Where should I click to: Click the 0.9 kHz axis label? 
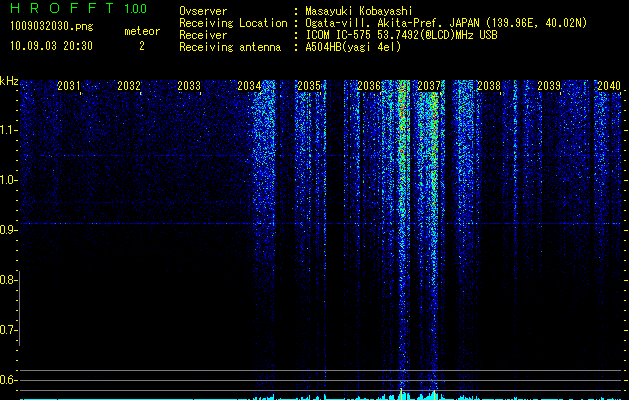[x=8, y=230]
